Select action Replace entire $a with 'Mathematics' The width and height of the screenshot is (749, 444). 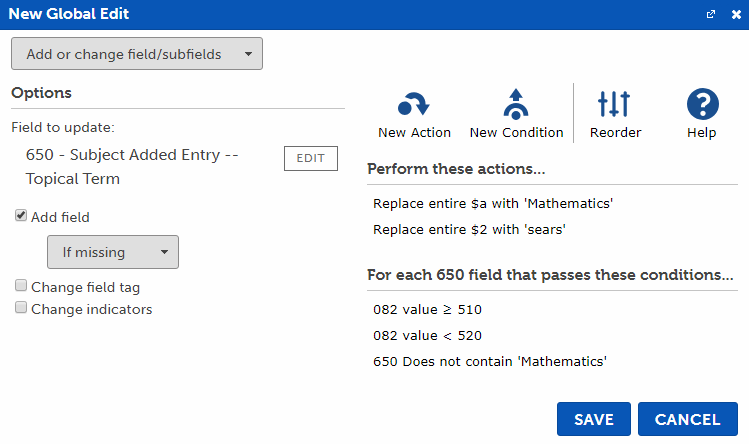(x=492, y=204)
